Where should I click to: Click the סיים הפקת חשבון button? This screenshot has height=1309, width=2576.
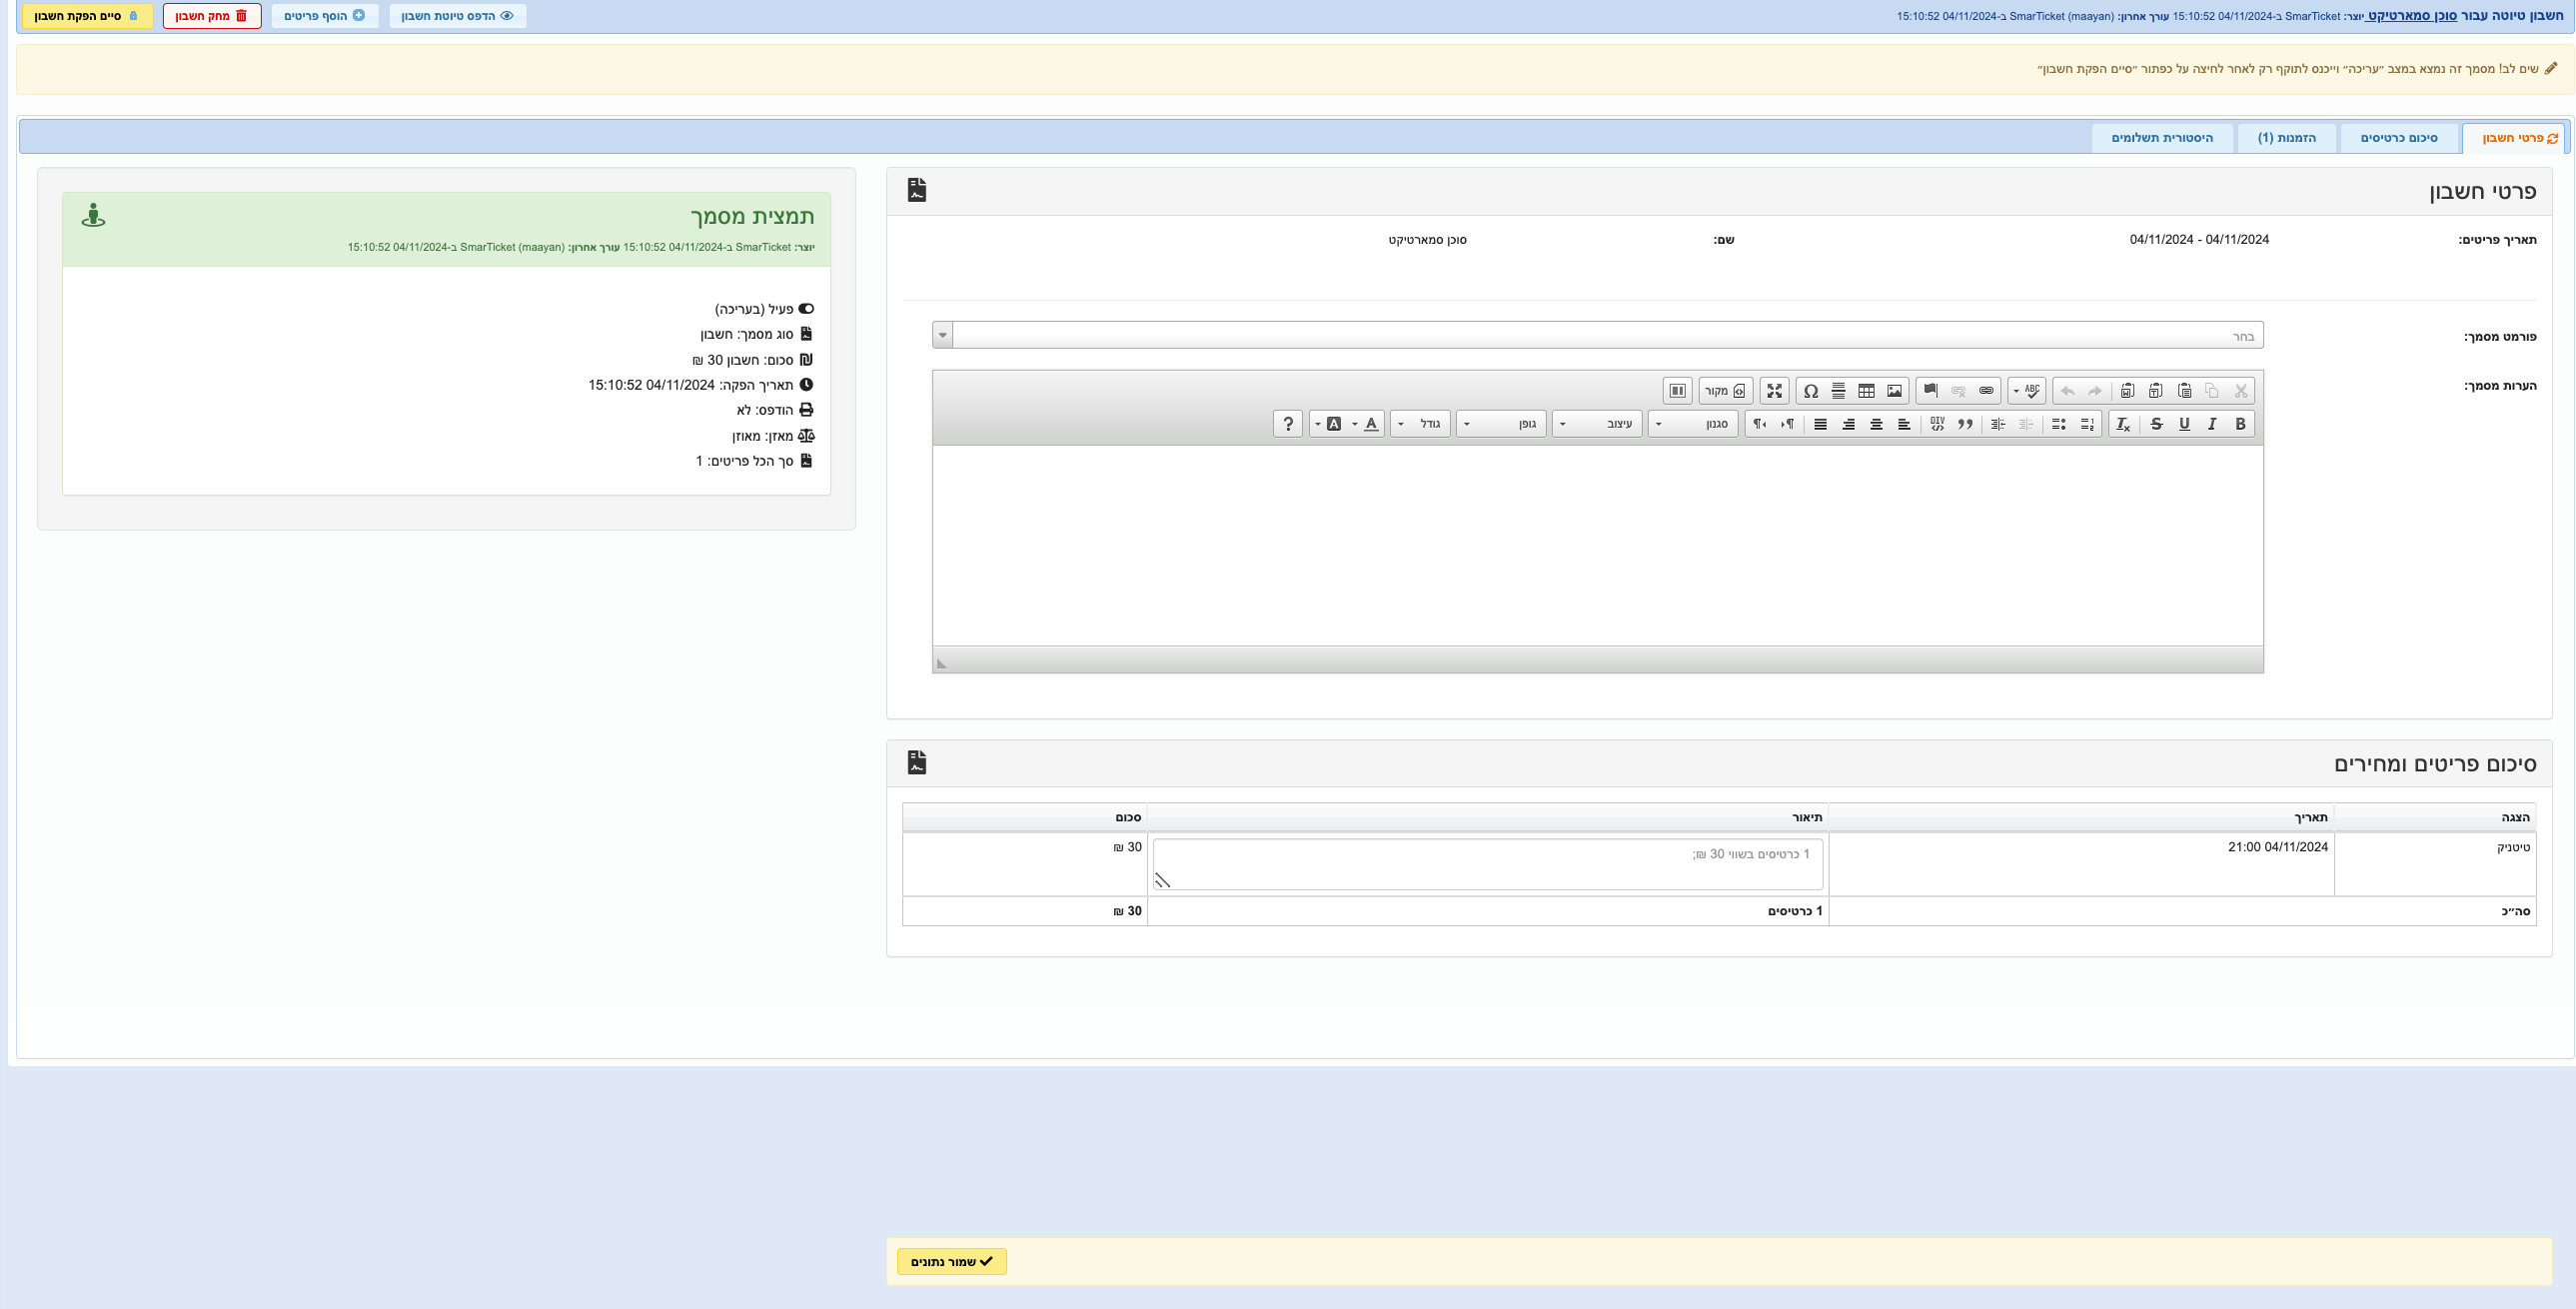(87, 16)
